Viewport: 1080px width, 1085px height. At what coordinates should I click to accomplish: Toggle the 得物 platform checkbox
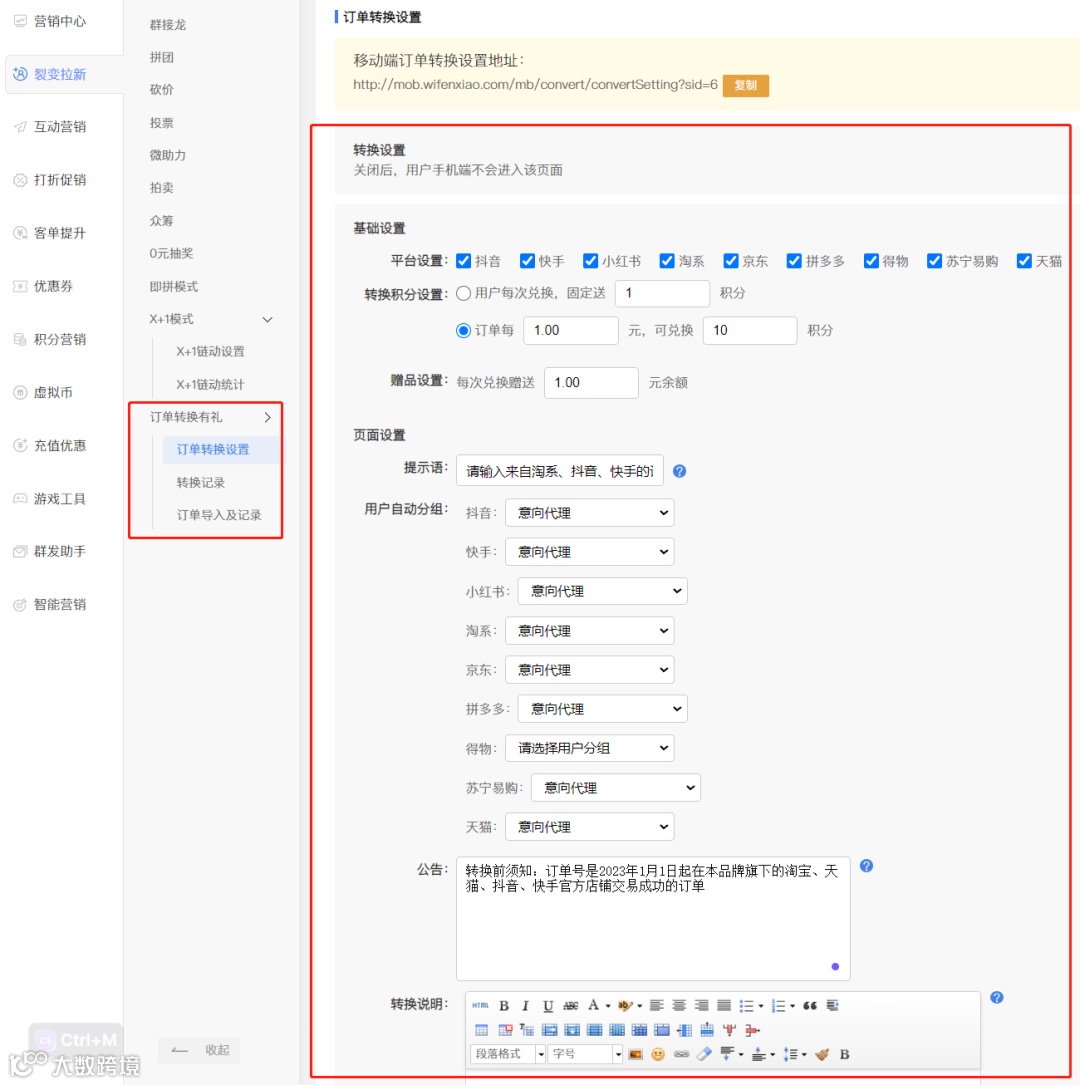tap(871, 261)
